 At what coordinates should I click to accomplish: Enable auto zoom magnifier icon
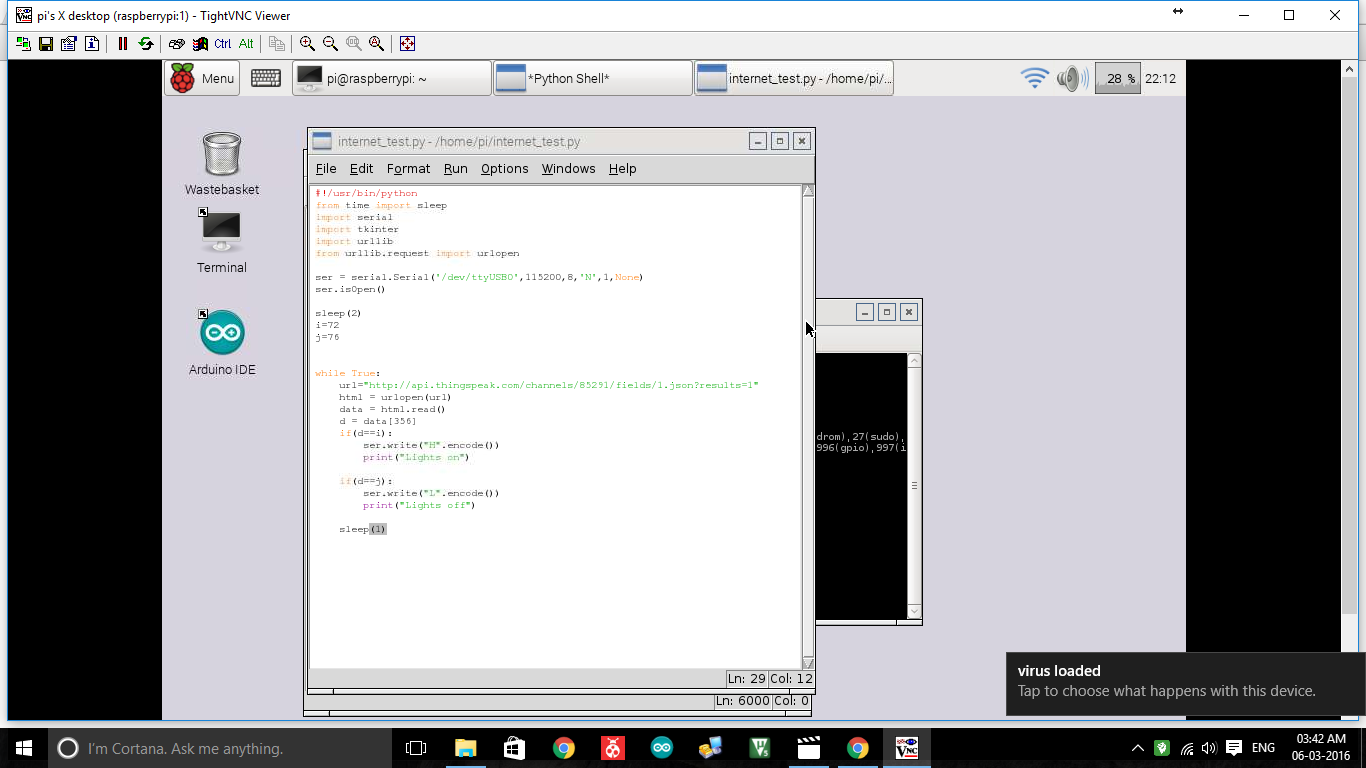(x=377, y=44)
